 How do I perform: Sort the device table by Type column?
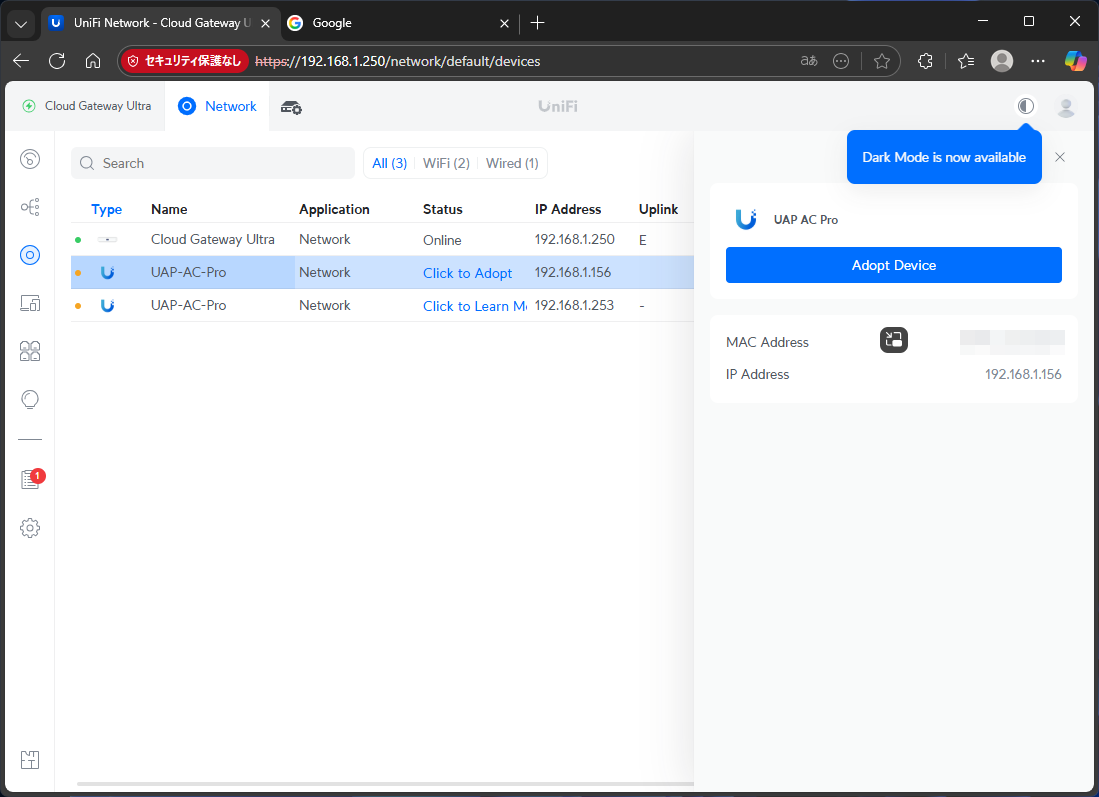[106, 209]
